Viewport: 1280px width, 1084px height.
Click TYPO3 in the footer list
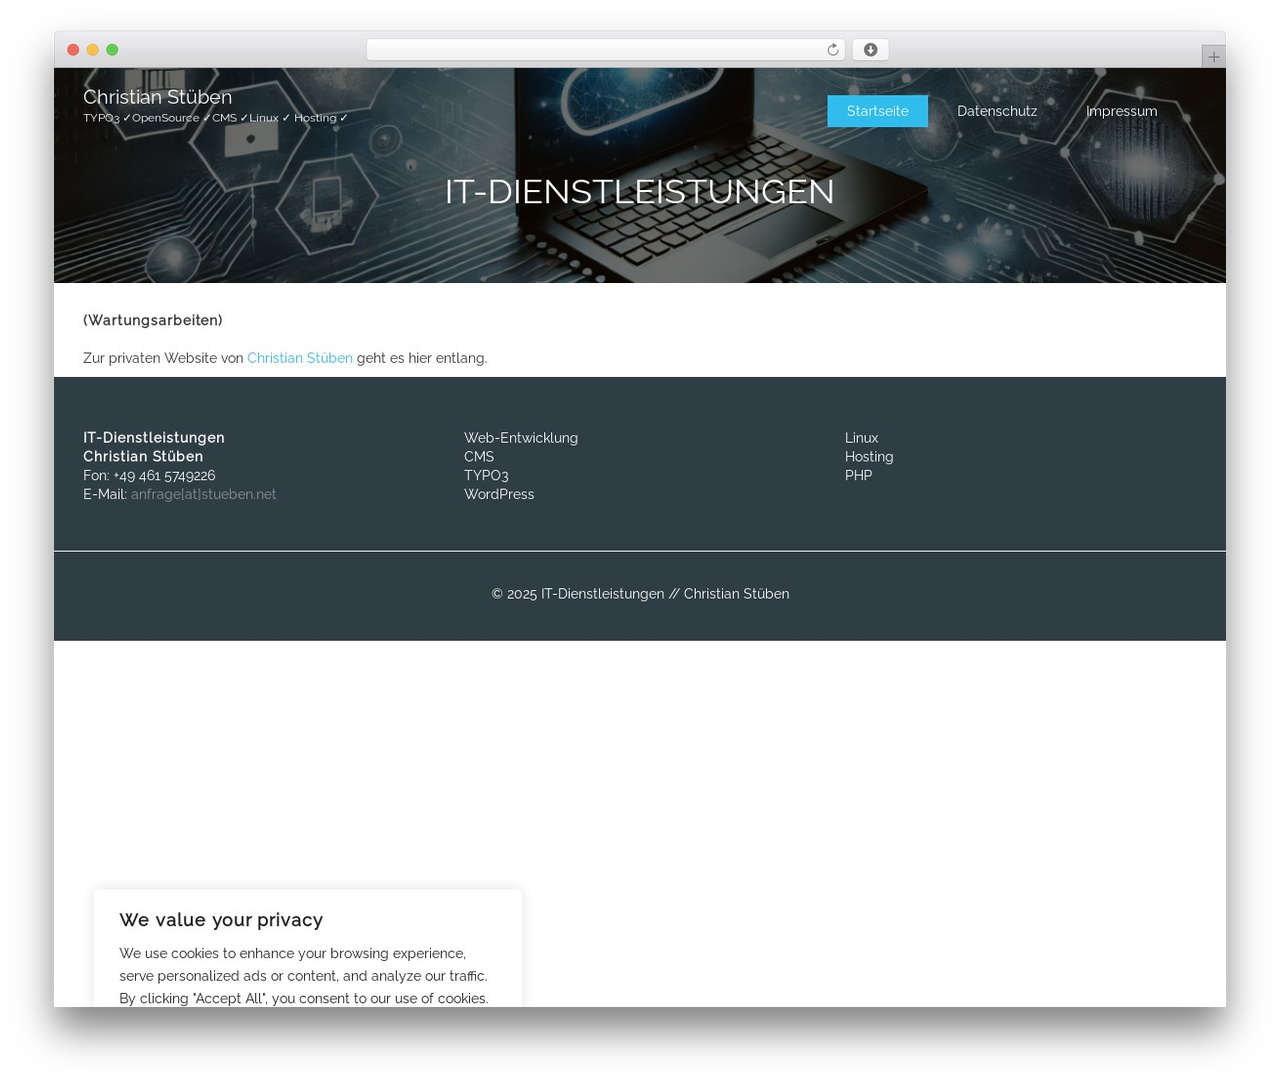[486, 475]
